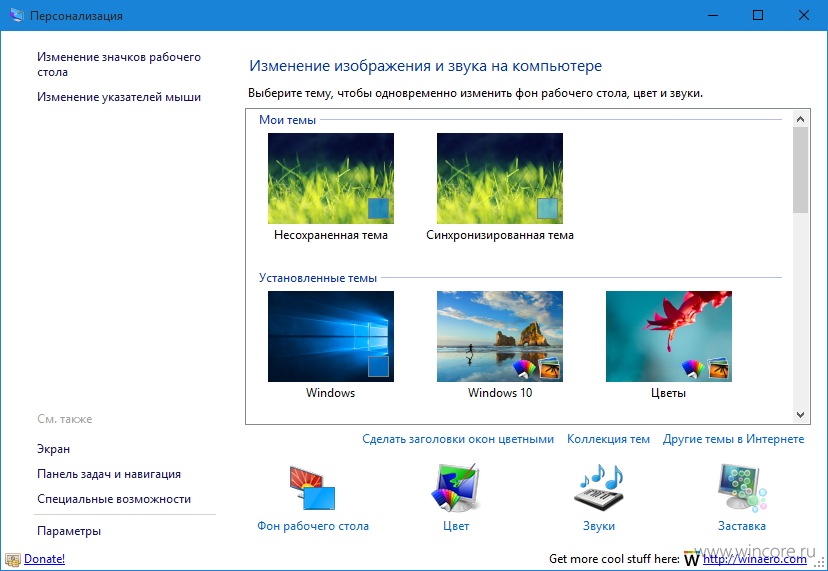Open Изменение указателей мыши link

pyautogui.click(x=119, y=97)
